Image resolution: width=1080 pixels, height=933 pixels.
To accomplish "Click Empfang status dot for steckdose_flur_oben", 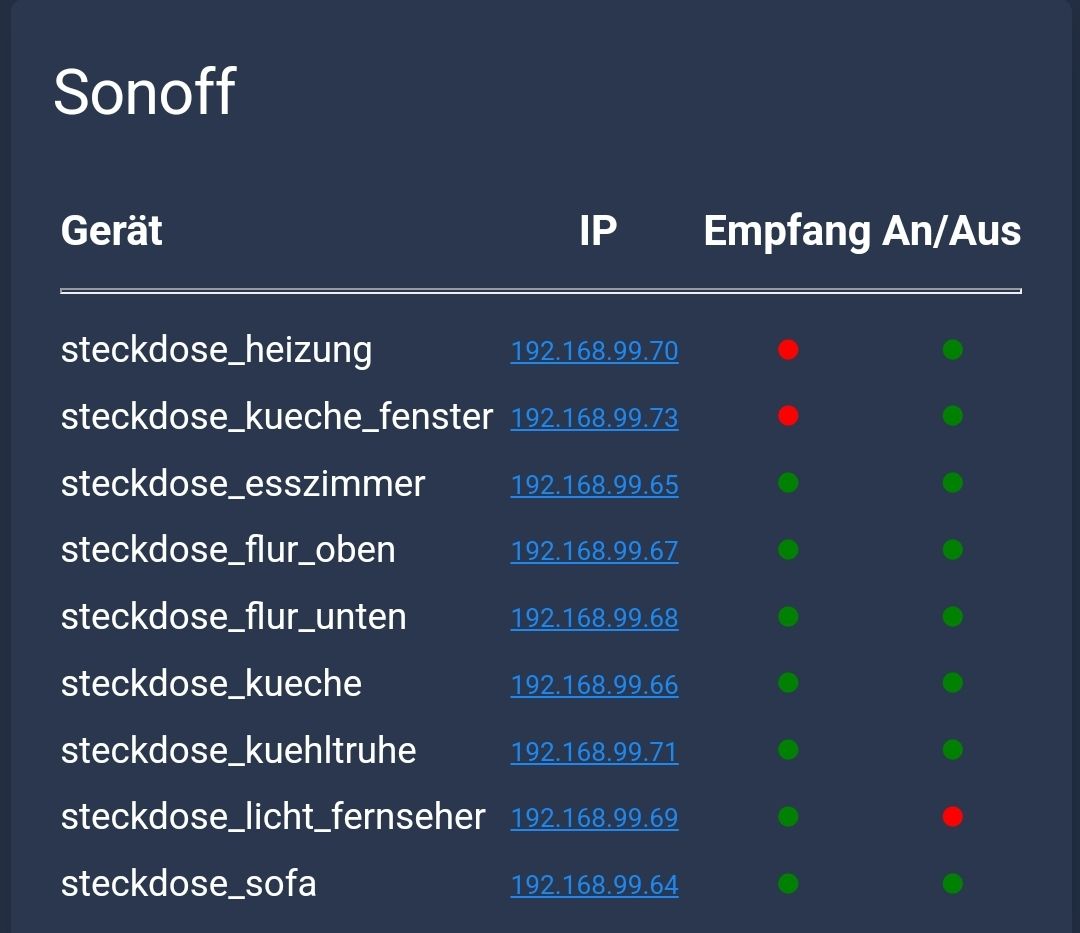I will [788, 550].
